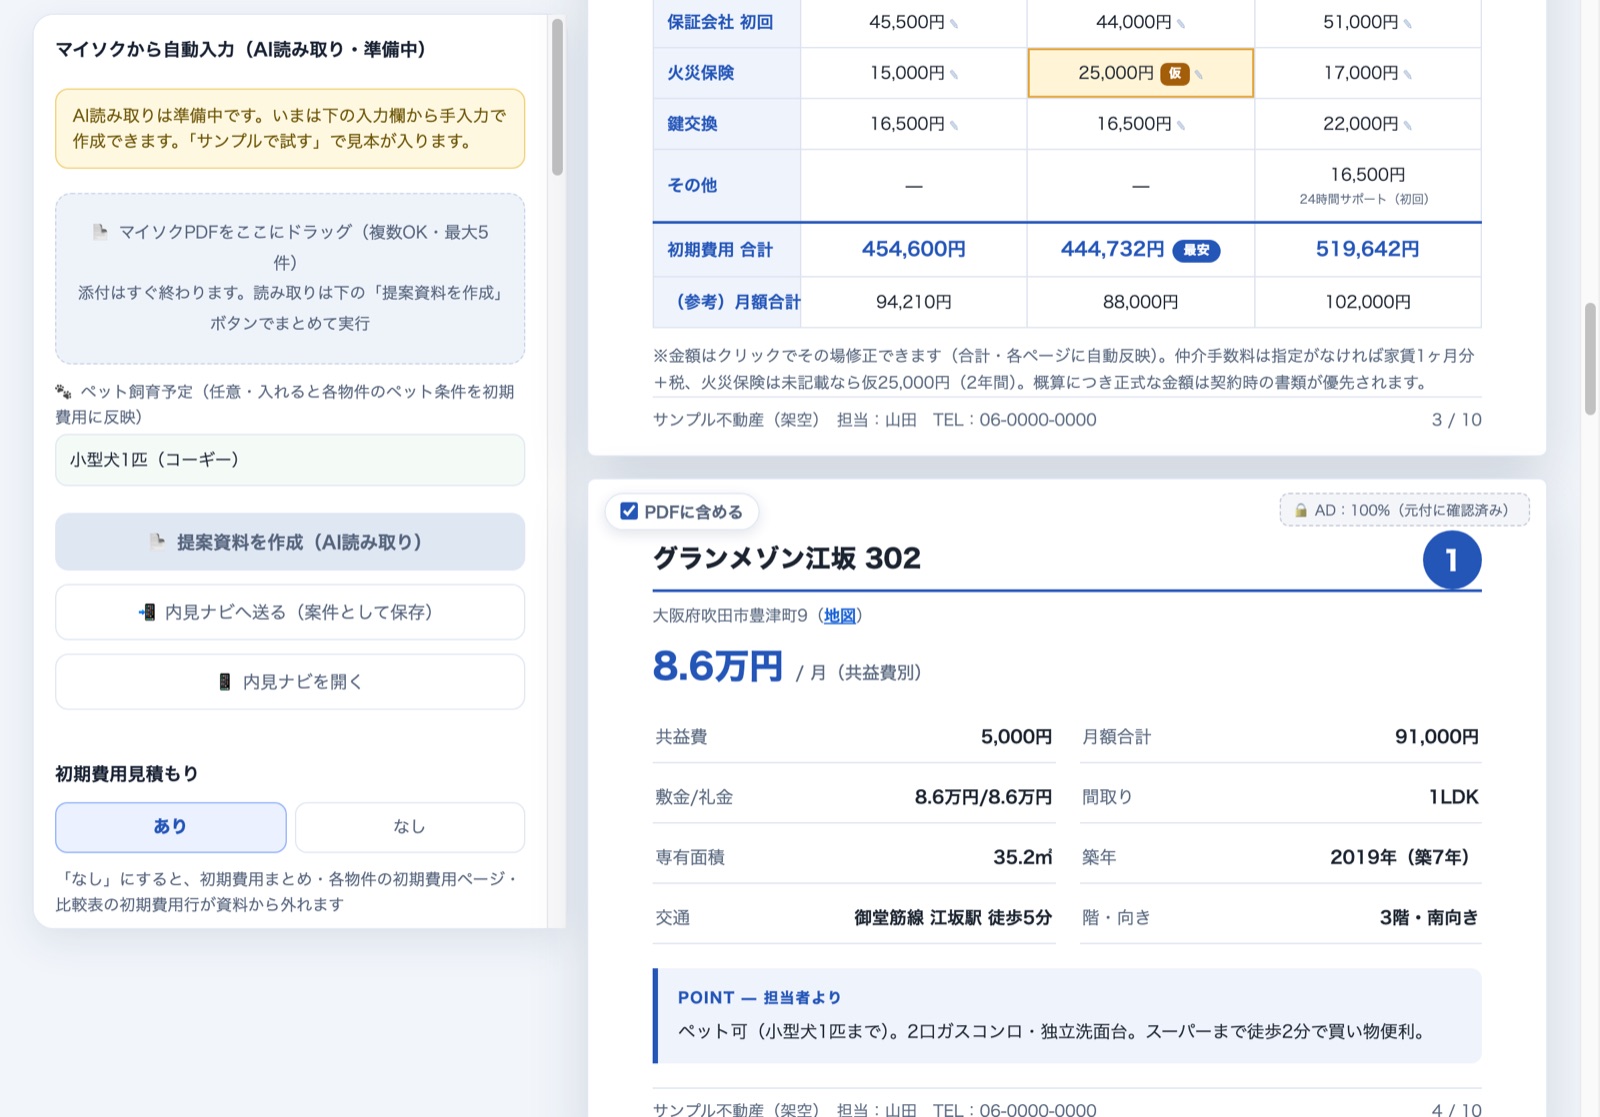Image resolution: width=1600 pixels, height=1117 pixels.
Task: Click the page number 3 / 10
Action: [x=1457, y=420]
